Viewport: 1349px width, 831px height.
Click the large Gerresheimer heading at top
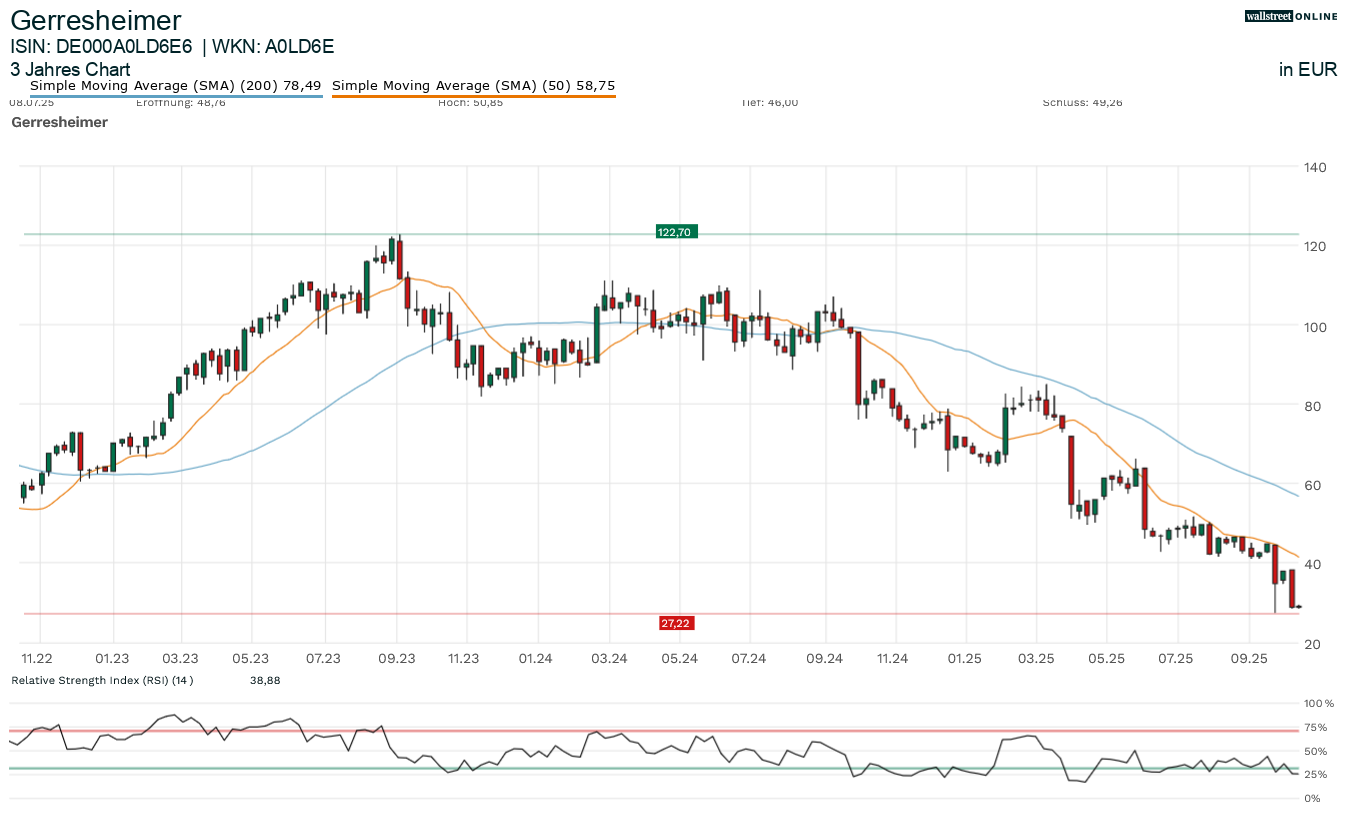point(96,21)
